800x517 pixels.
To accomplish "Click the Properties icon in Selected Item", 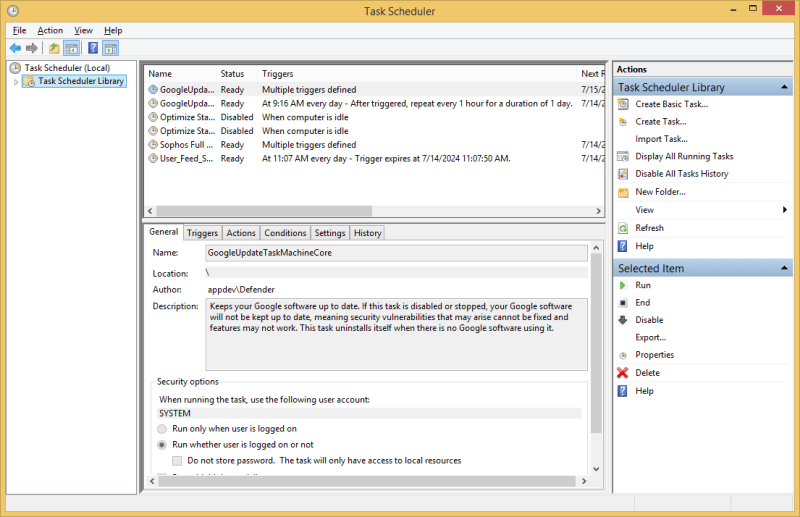I will (623, 355).
